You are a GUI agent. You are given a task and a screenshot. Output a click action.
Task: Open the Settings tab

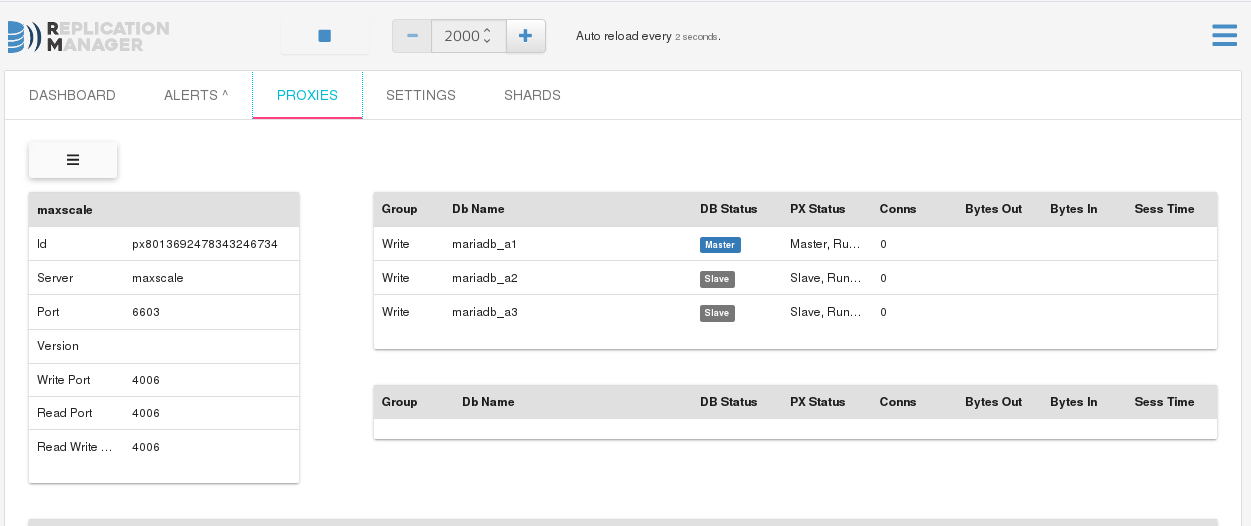421,95
